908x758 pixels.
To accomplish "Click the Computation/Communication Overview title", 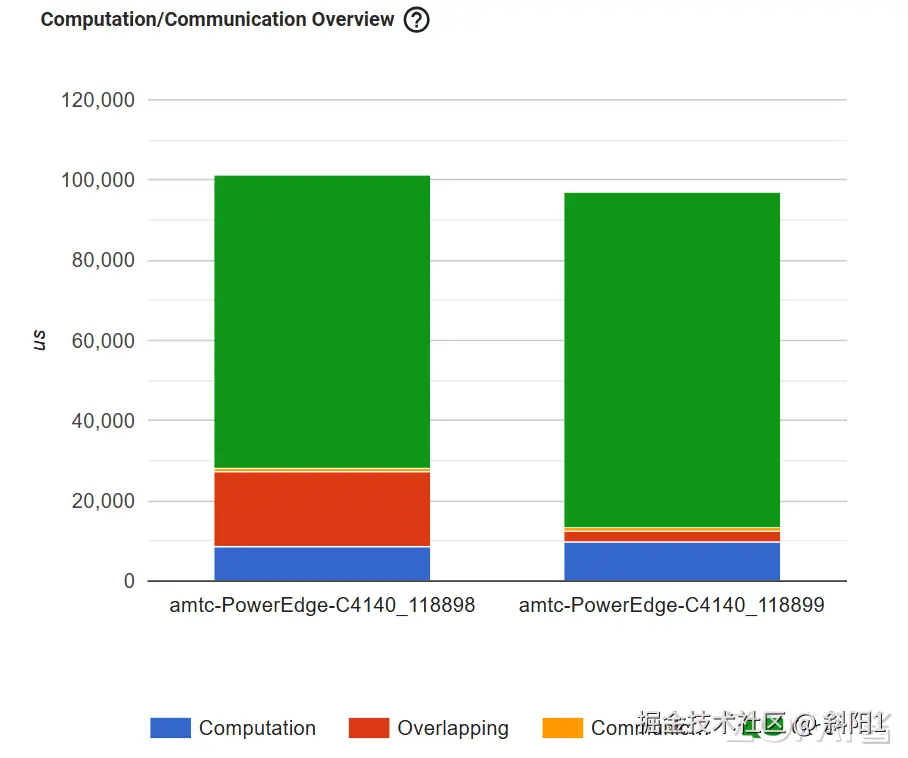I will click(217, 20).
